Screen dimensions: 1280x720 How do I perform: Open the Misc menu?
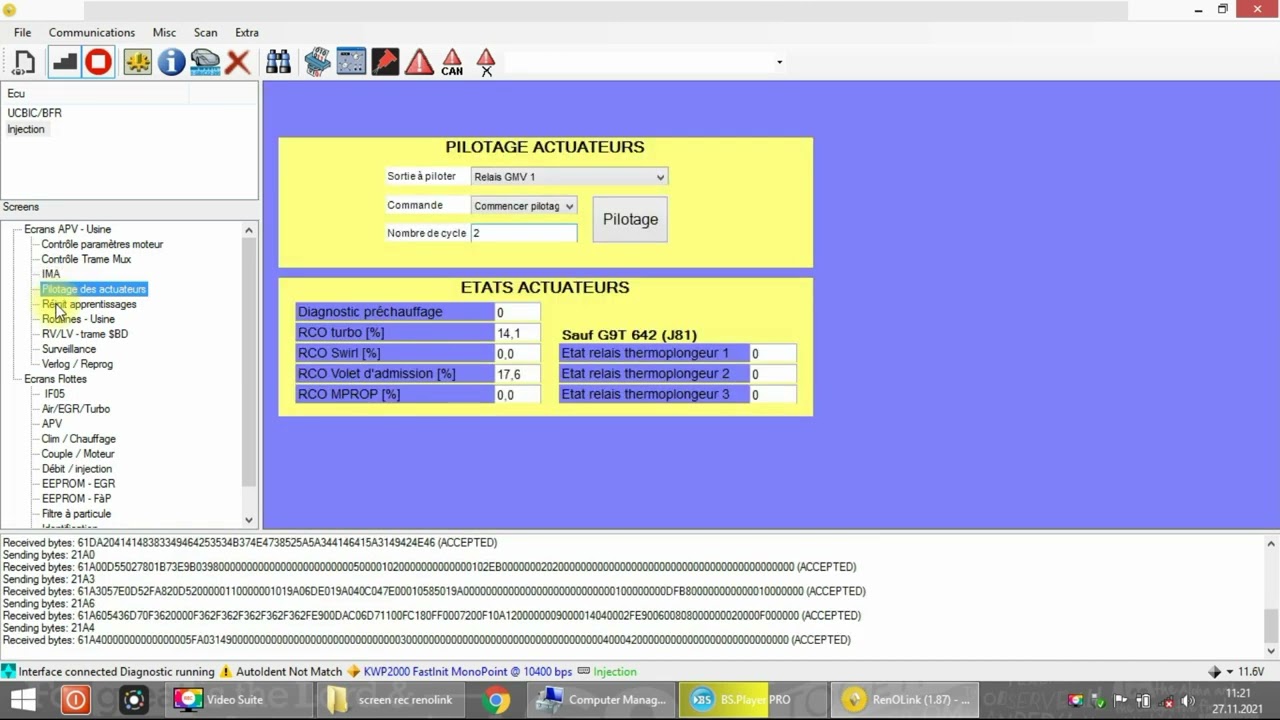164,33
